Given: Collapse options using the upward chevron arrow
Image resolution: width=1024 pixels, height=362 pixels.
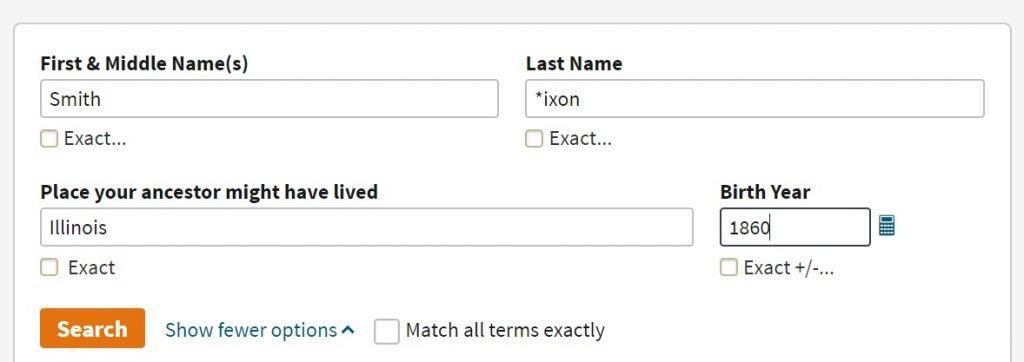Looking at the screenshot, I should tap(348, 330).
